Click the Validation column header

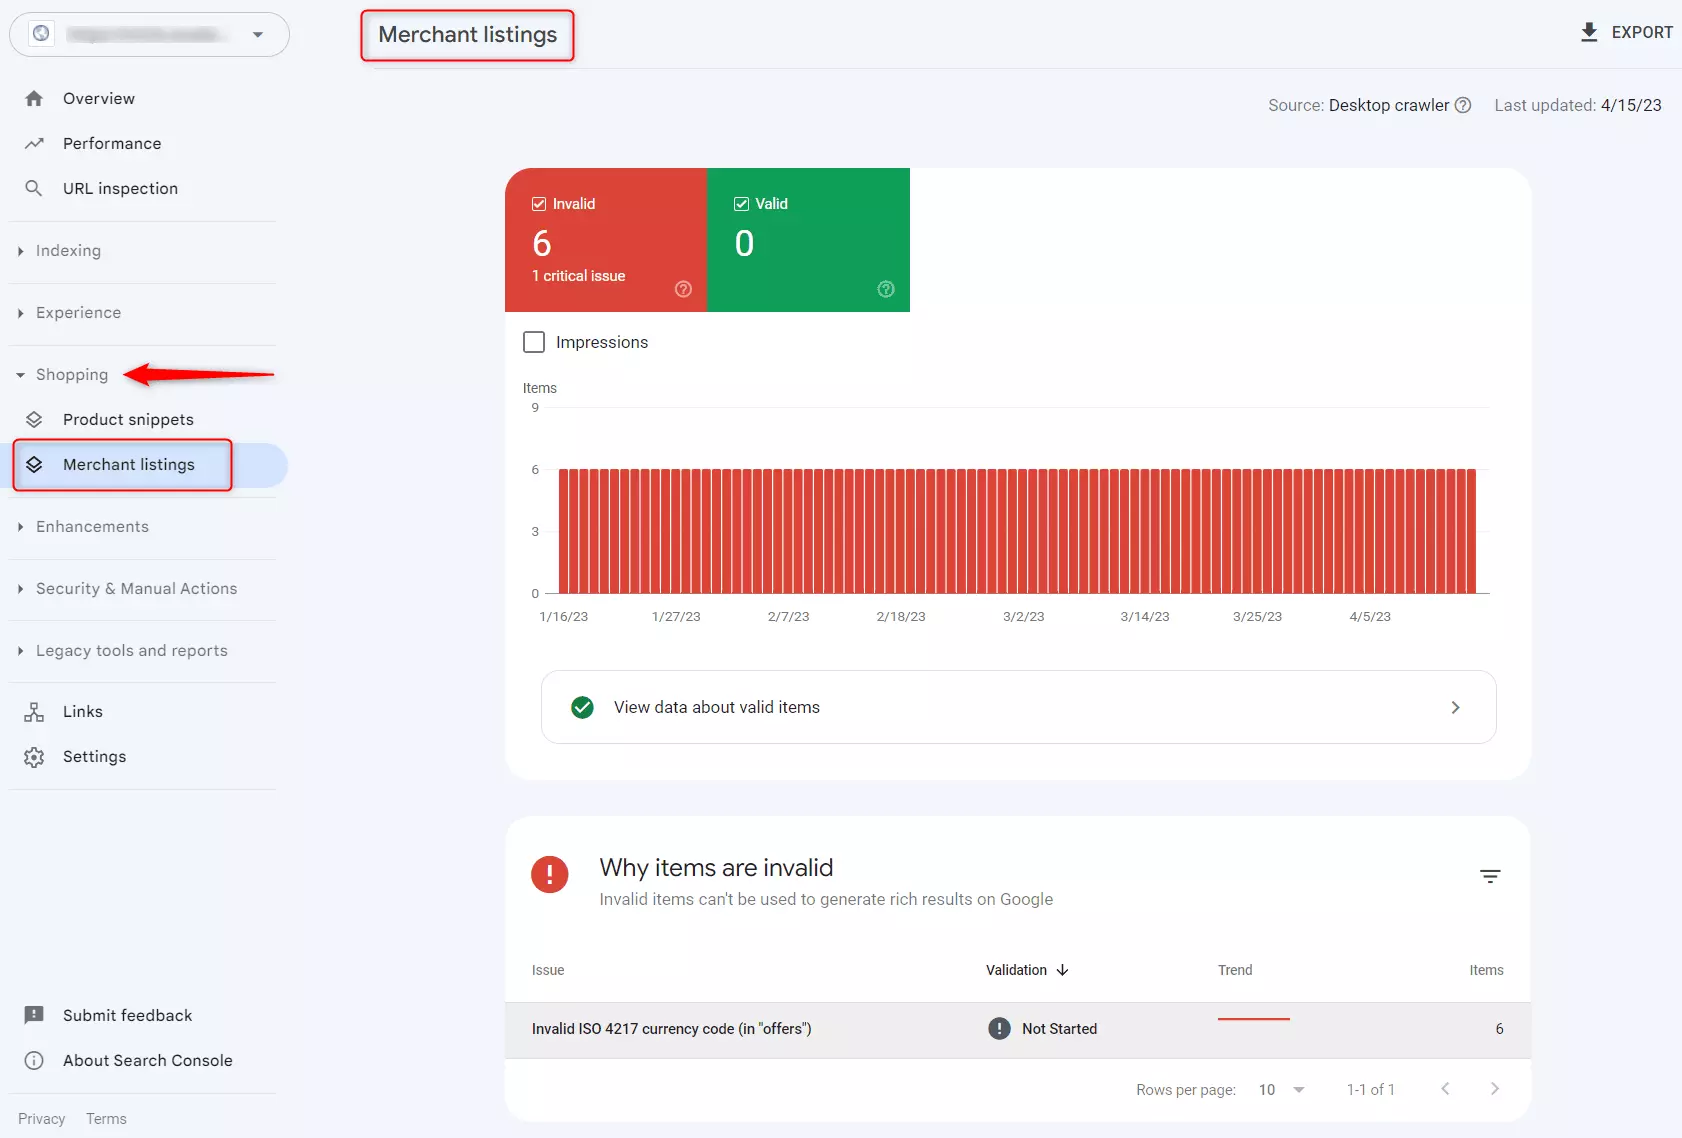coord(1027,970)
